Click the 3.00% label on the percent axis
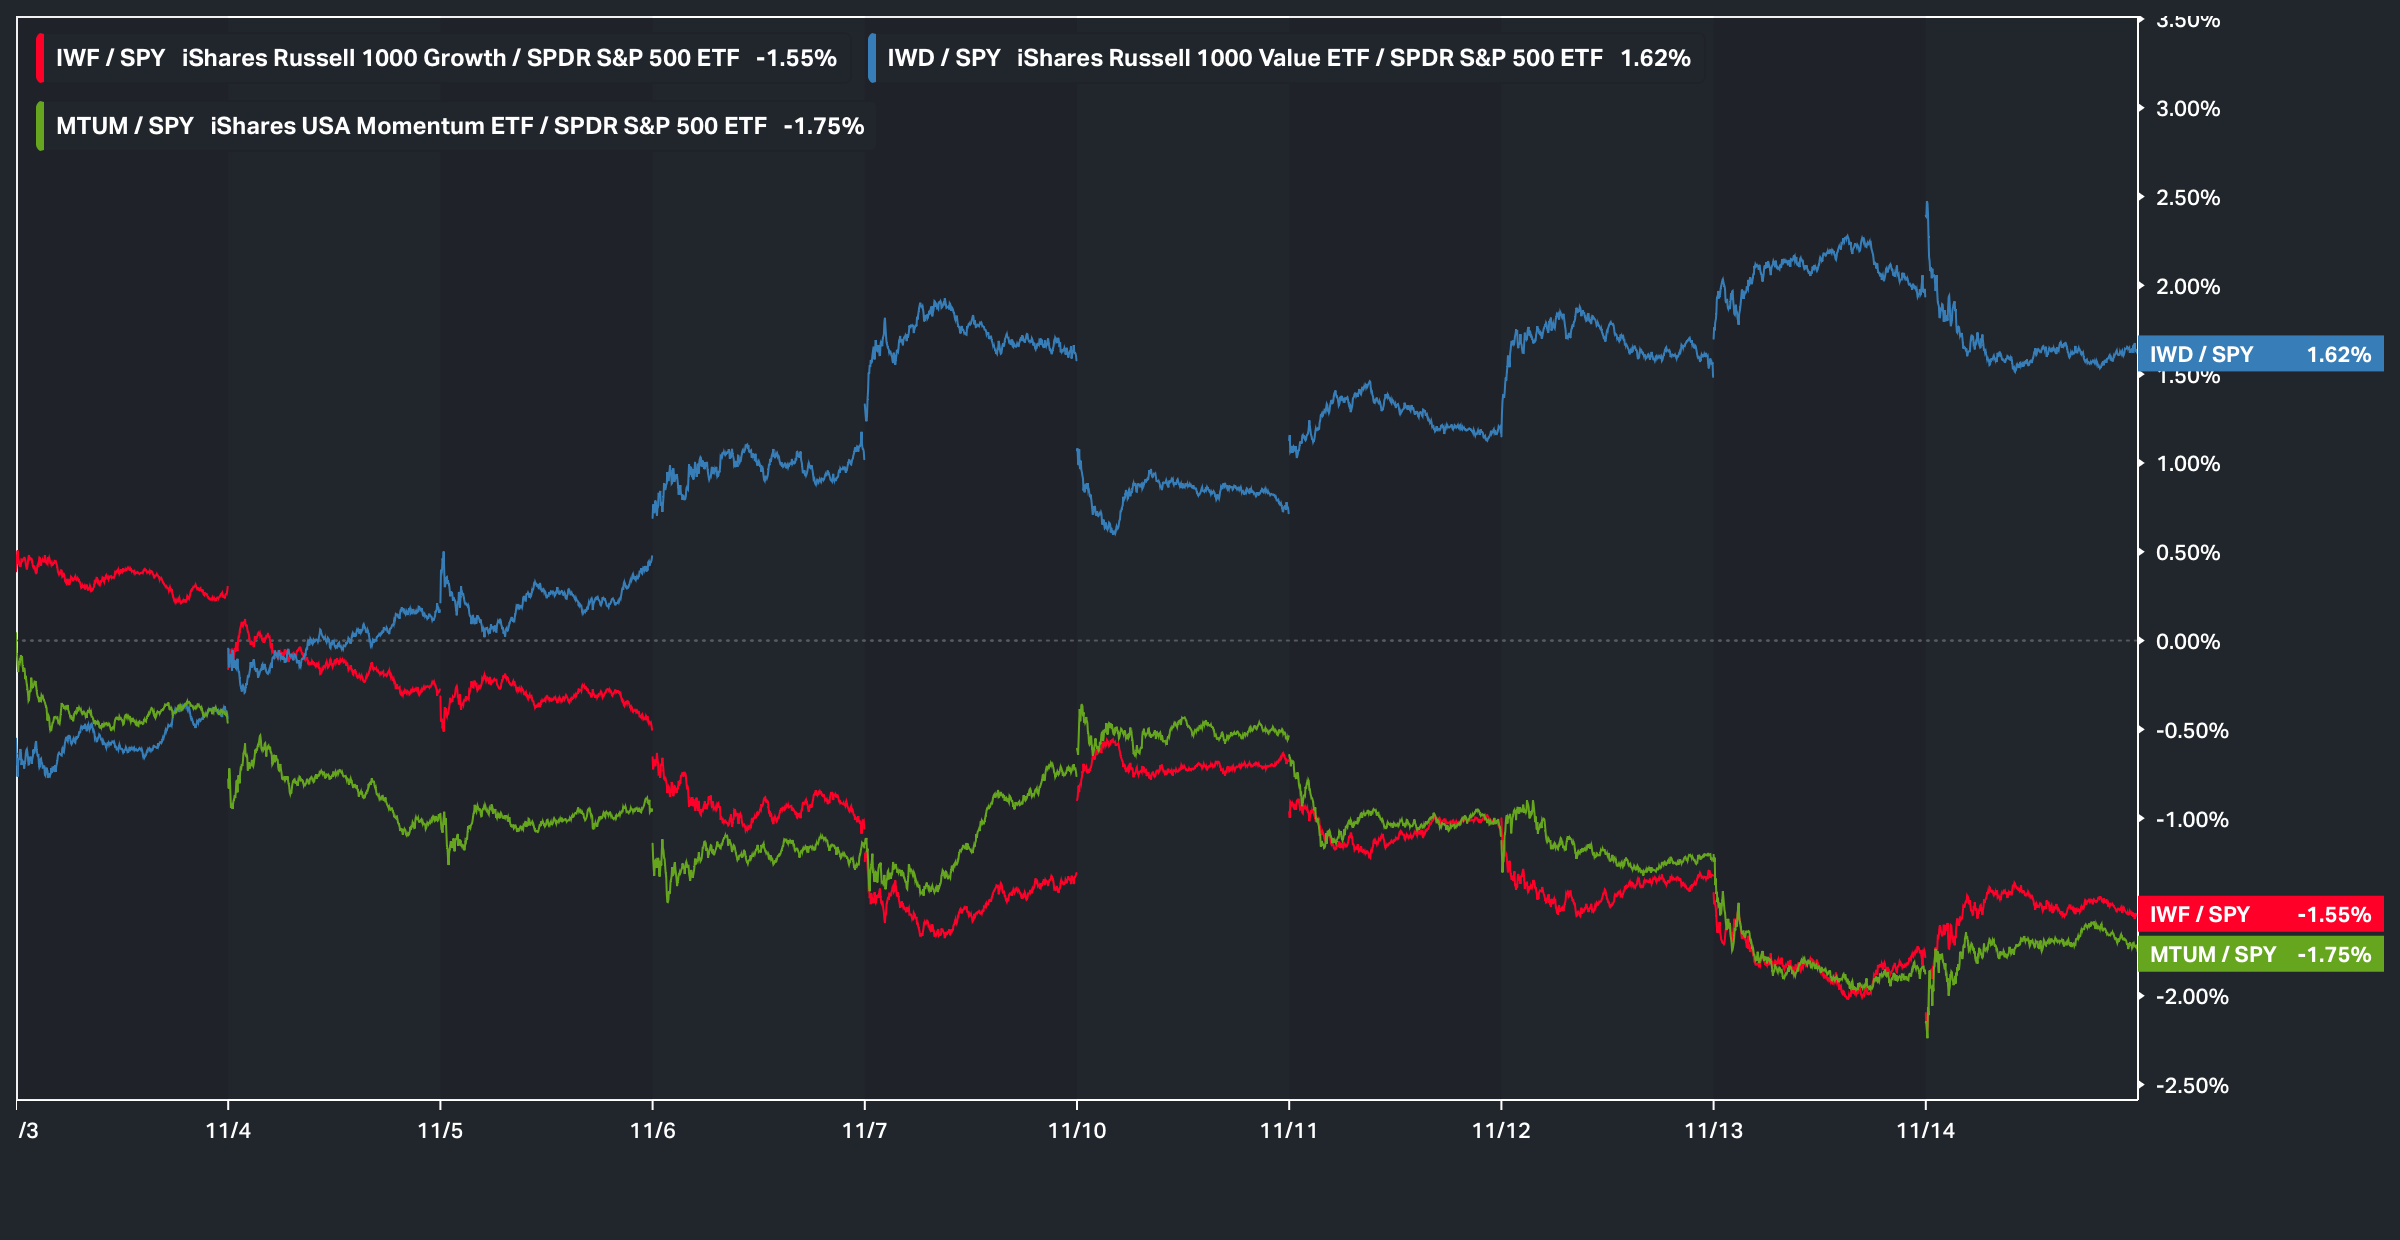Screen dimensions: 2400x1240 coord(2187,108)
